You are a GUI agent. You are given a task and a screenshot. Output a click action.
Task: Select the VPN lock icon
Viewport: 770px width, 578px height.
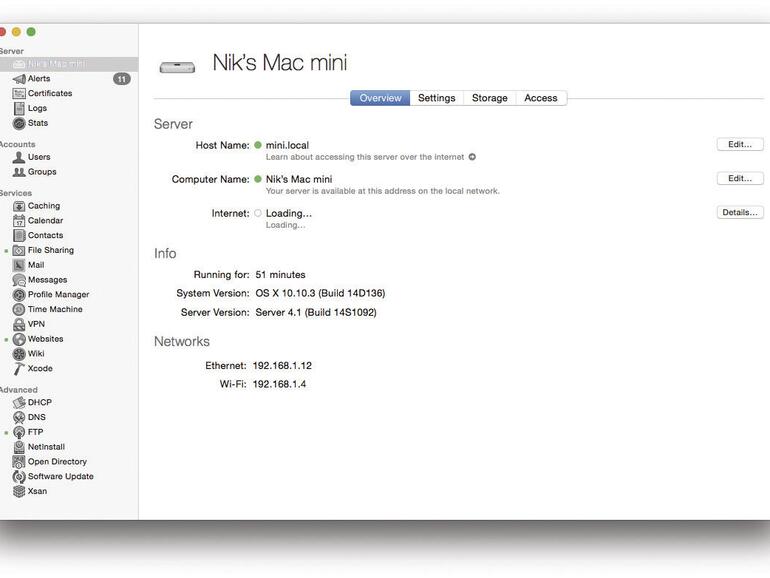tap(19, 324)
